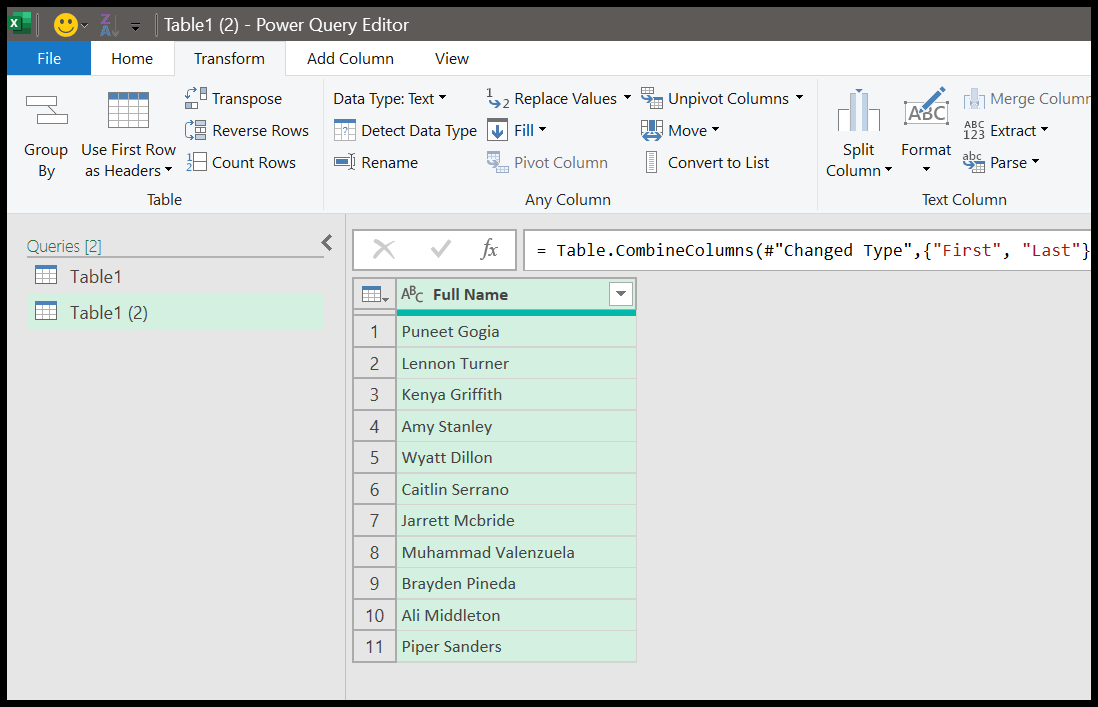This screenshot has width=1098, height=707.
Task: Select the Lennon Turner cell
Action: (516, 363)
